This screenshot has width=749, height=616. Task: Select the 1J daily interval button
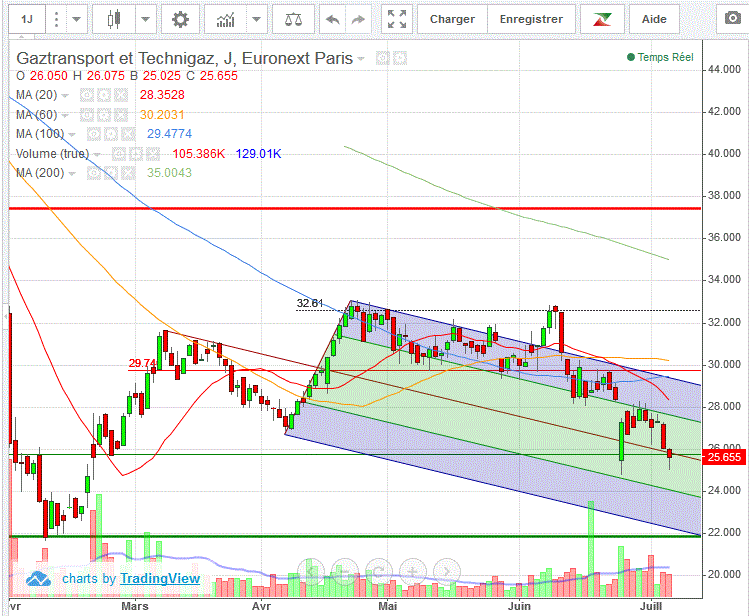(27, 20)
